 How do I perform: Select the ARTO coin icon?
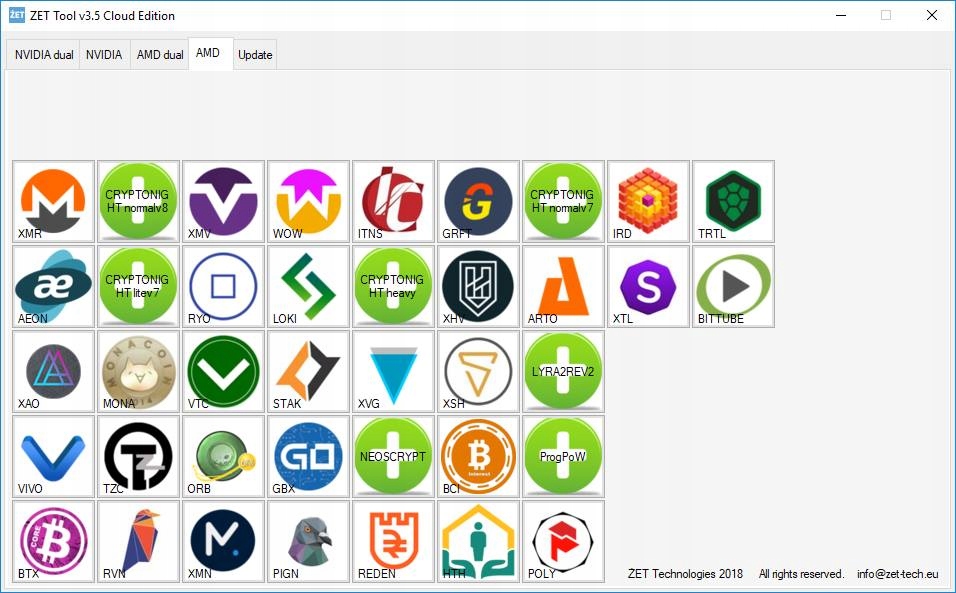[563, 286]
